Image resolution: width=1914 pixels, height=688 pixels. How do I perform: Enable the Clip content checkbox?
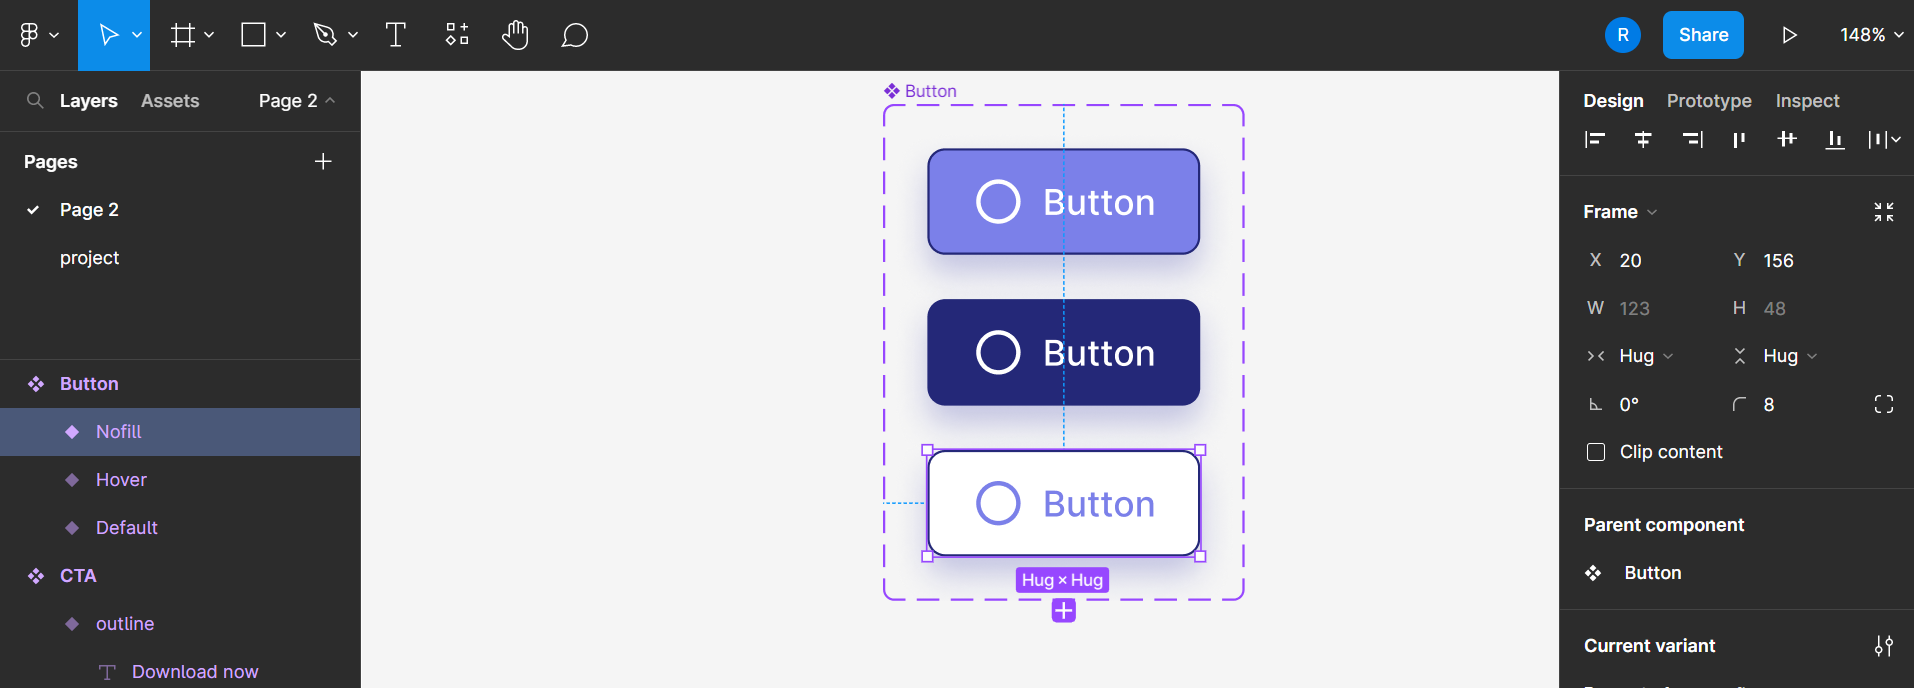[1596, 452]
